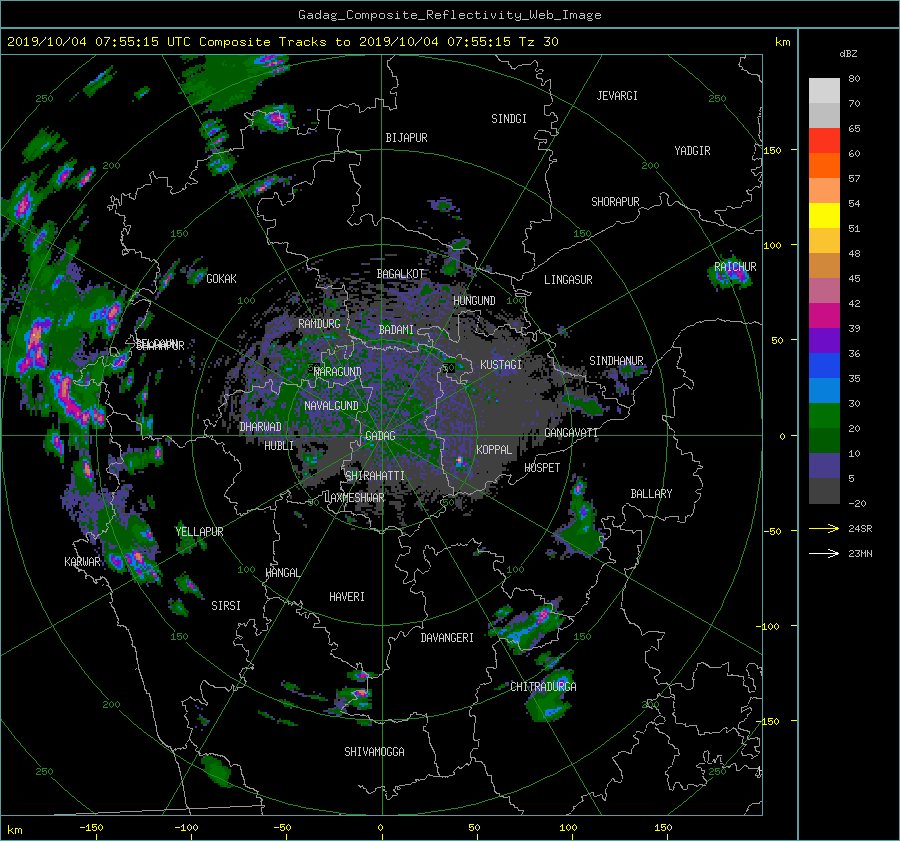Click the storm cell over RAICHUR
Screen dimensions: 900x841
730,274
